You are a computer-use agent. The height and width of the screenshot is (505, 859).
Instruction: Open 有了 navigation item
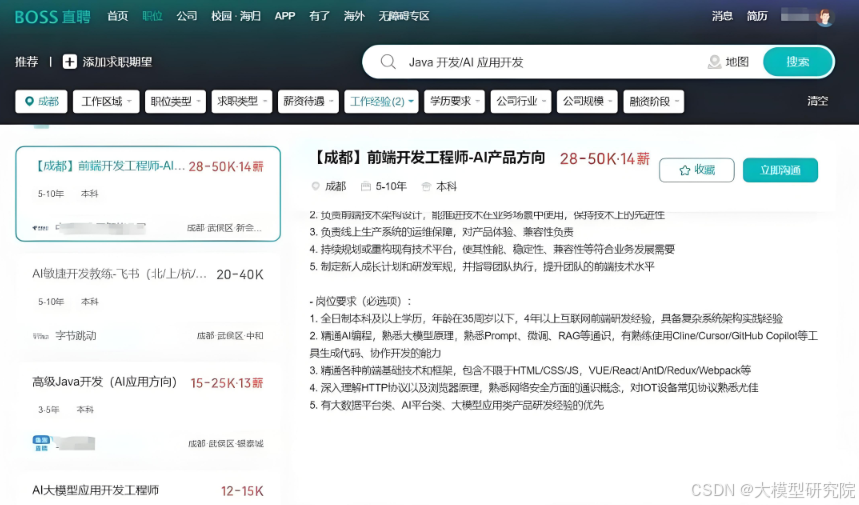[x=319, y=16]
